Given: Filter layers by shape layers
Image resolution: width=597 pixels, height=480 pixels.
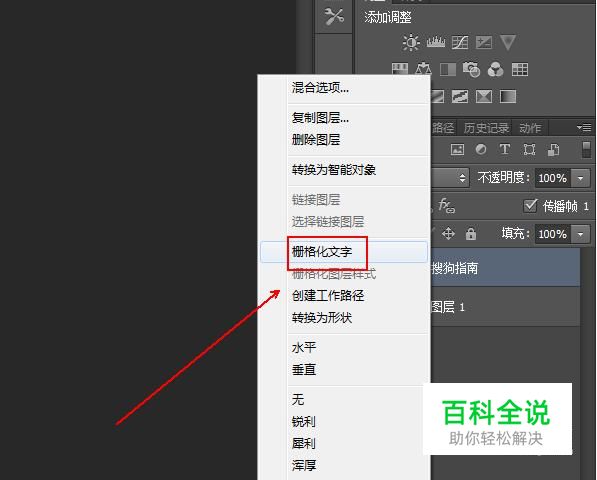Looking at the screenshot, I should click(x=529, y=149).
